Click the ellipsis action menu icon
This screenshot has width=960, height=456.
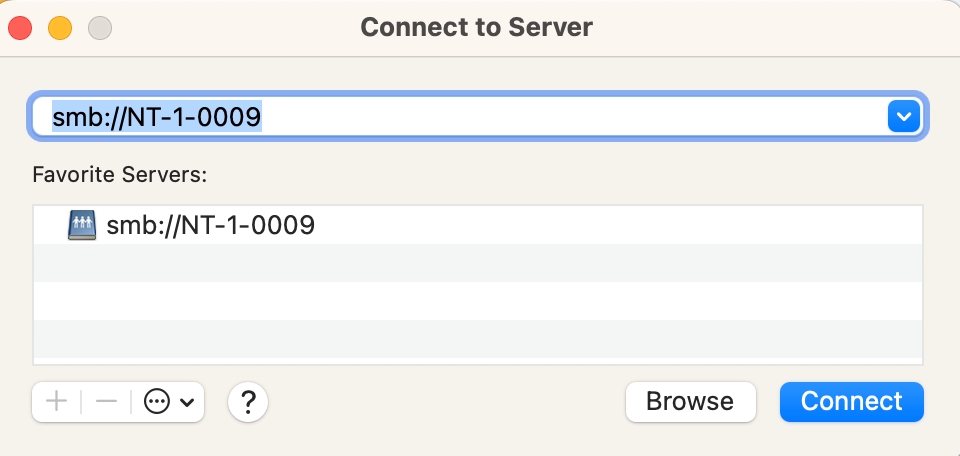(157, 402)
